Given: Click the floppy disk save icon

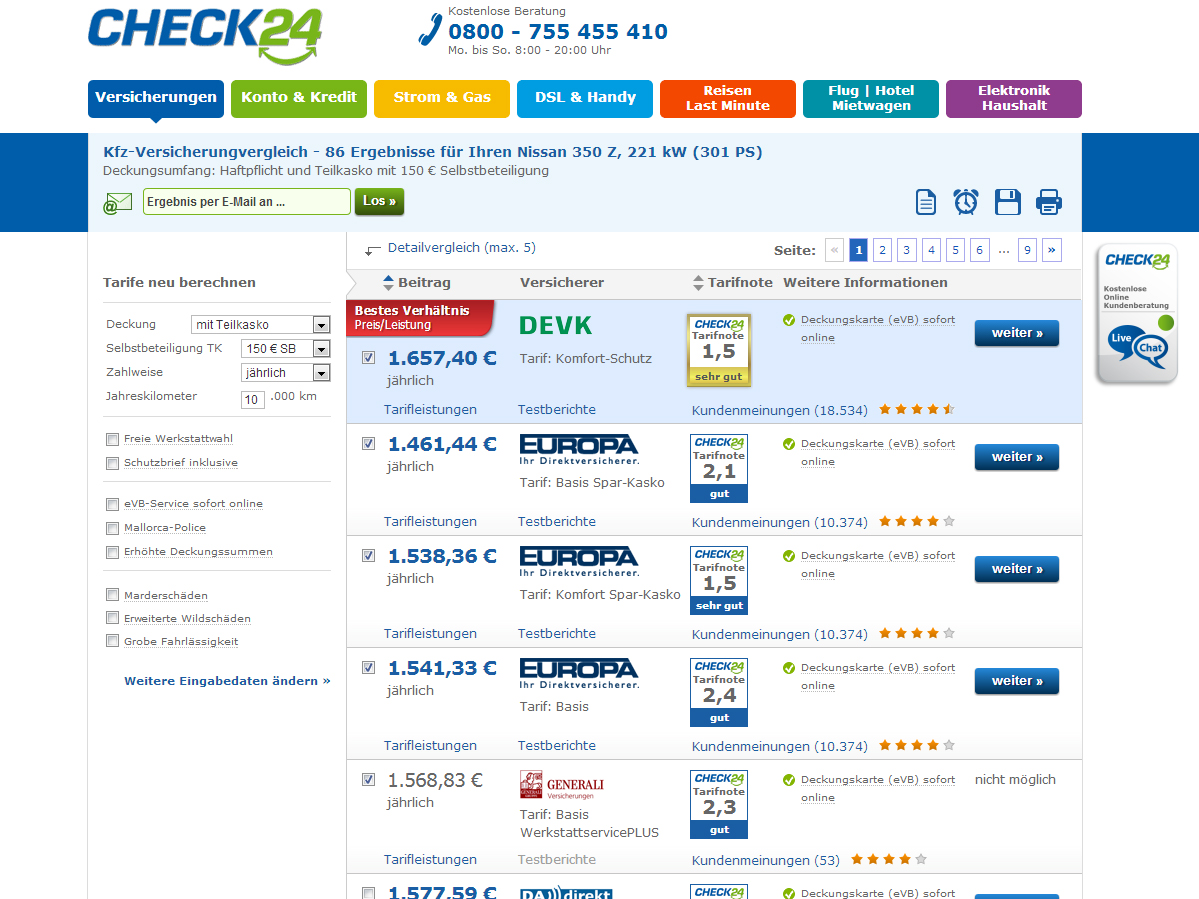Looking at the screenshot, I should (1008, 202).
